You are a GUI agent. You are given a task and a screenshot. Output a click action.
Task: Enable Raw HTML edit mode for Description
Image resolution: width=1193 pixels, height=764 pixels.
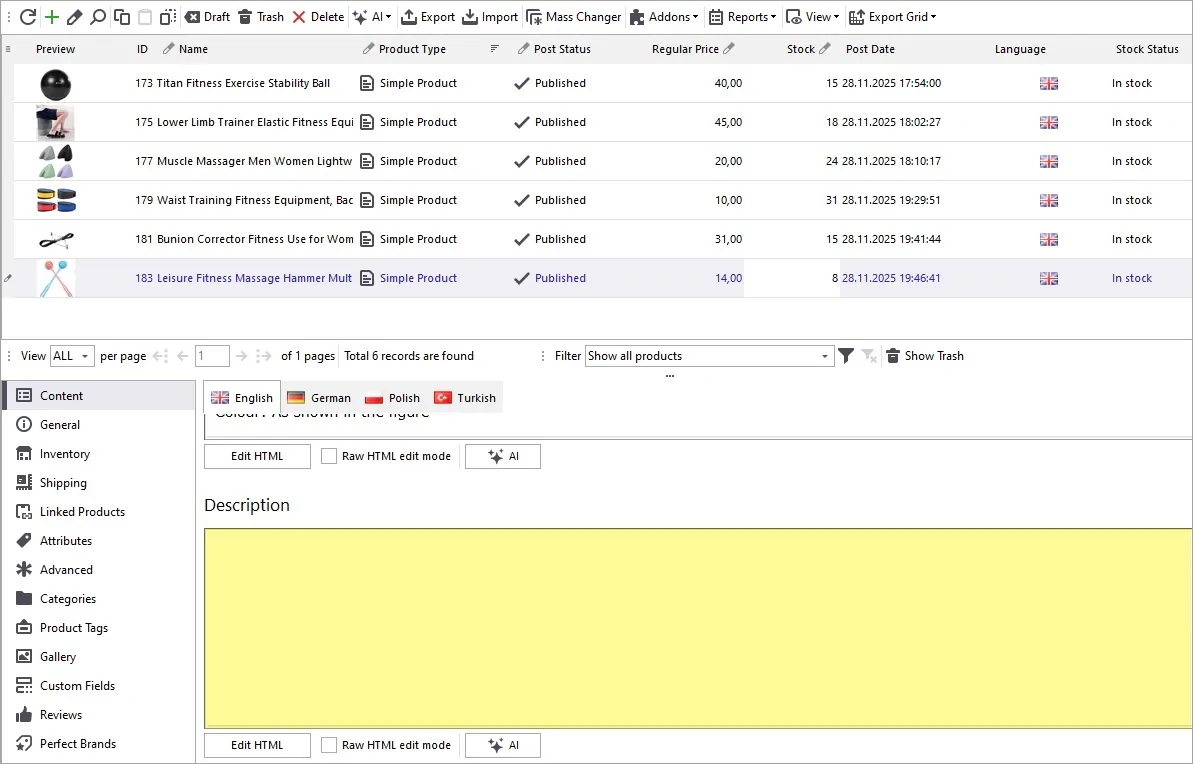point(329,745)
